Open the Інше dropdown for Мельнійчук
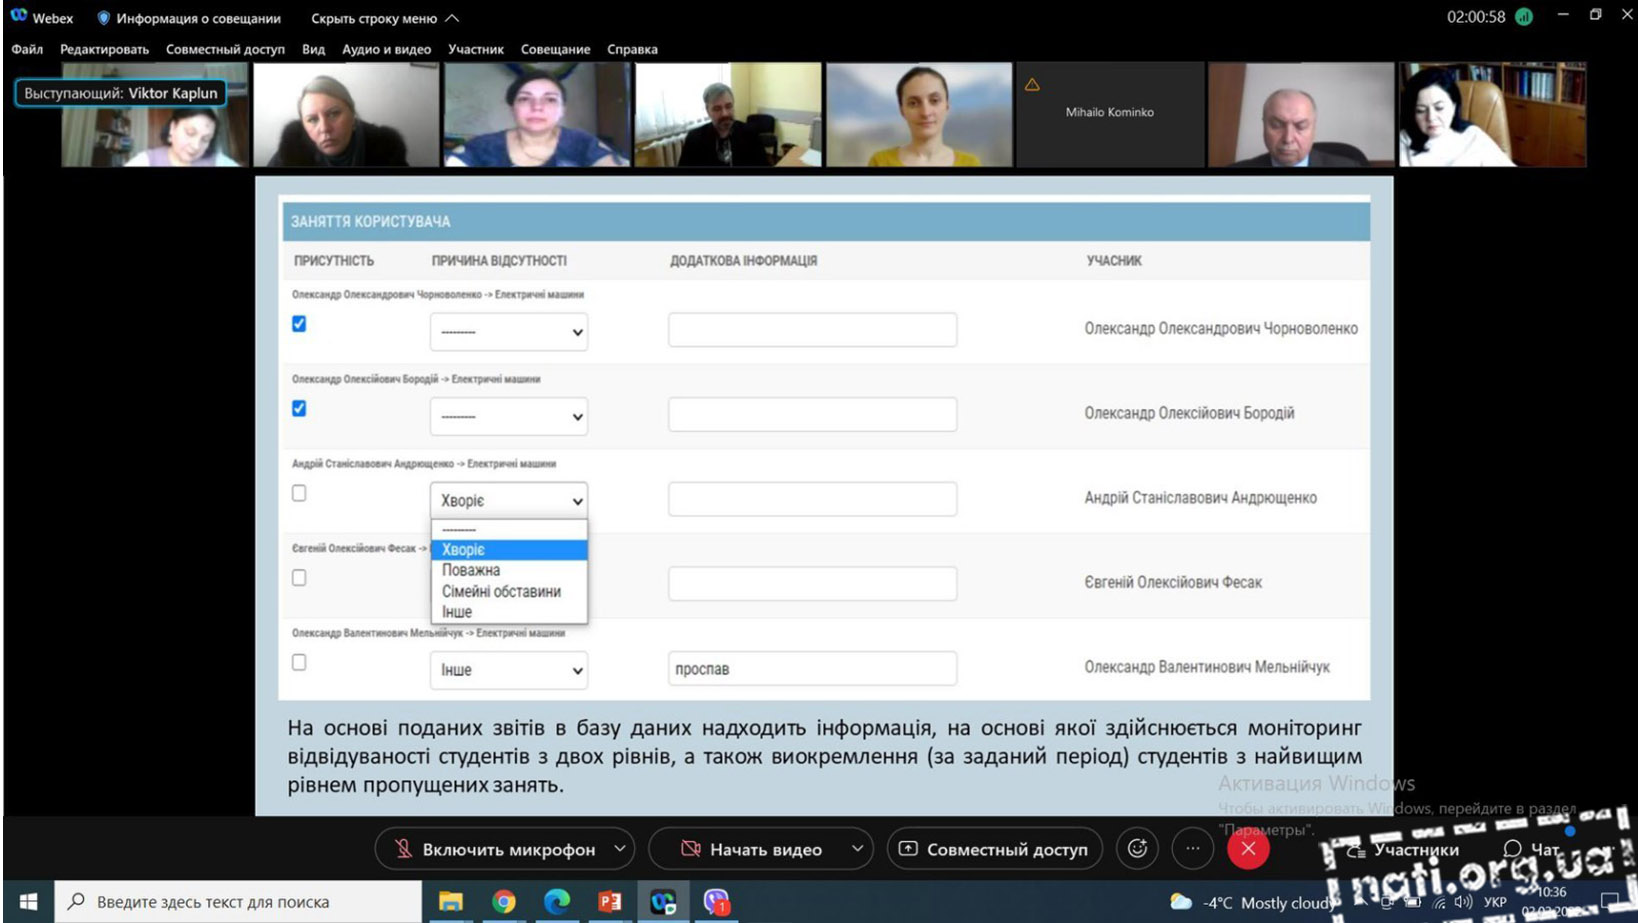Viewport: 1638px width, 923px height. coord(509,670)
